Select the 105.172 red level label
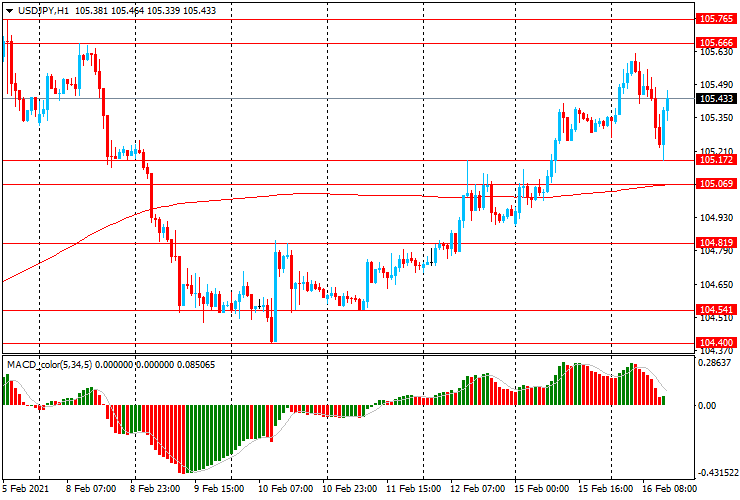Viewport: 740px width, 500px height. (716, 160)
